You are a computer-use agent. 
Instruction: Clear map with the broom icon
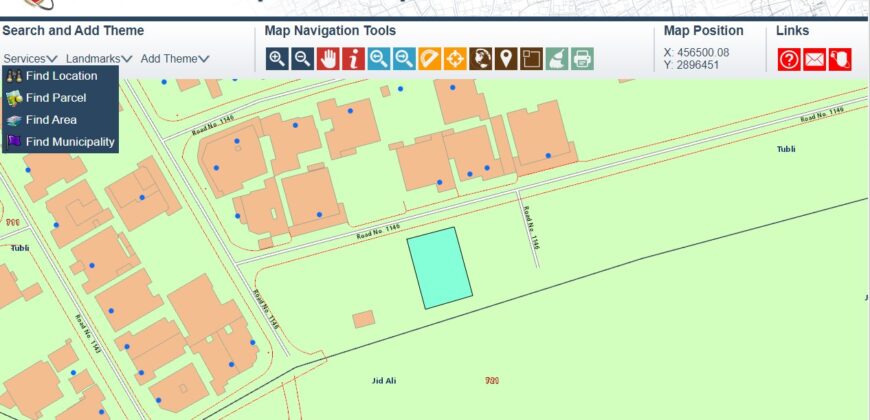[557, 58]
